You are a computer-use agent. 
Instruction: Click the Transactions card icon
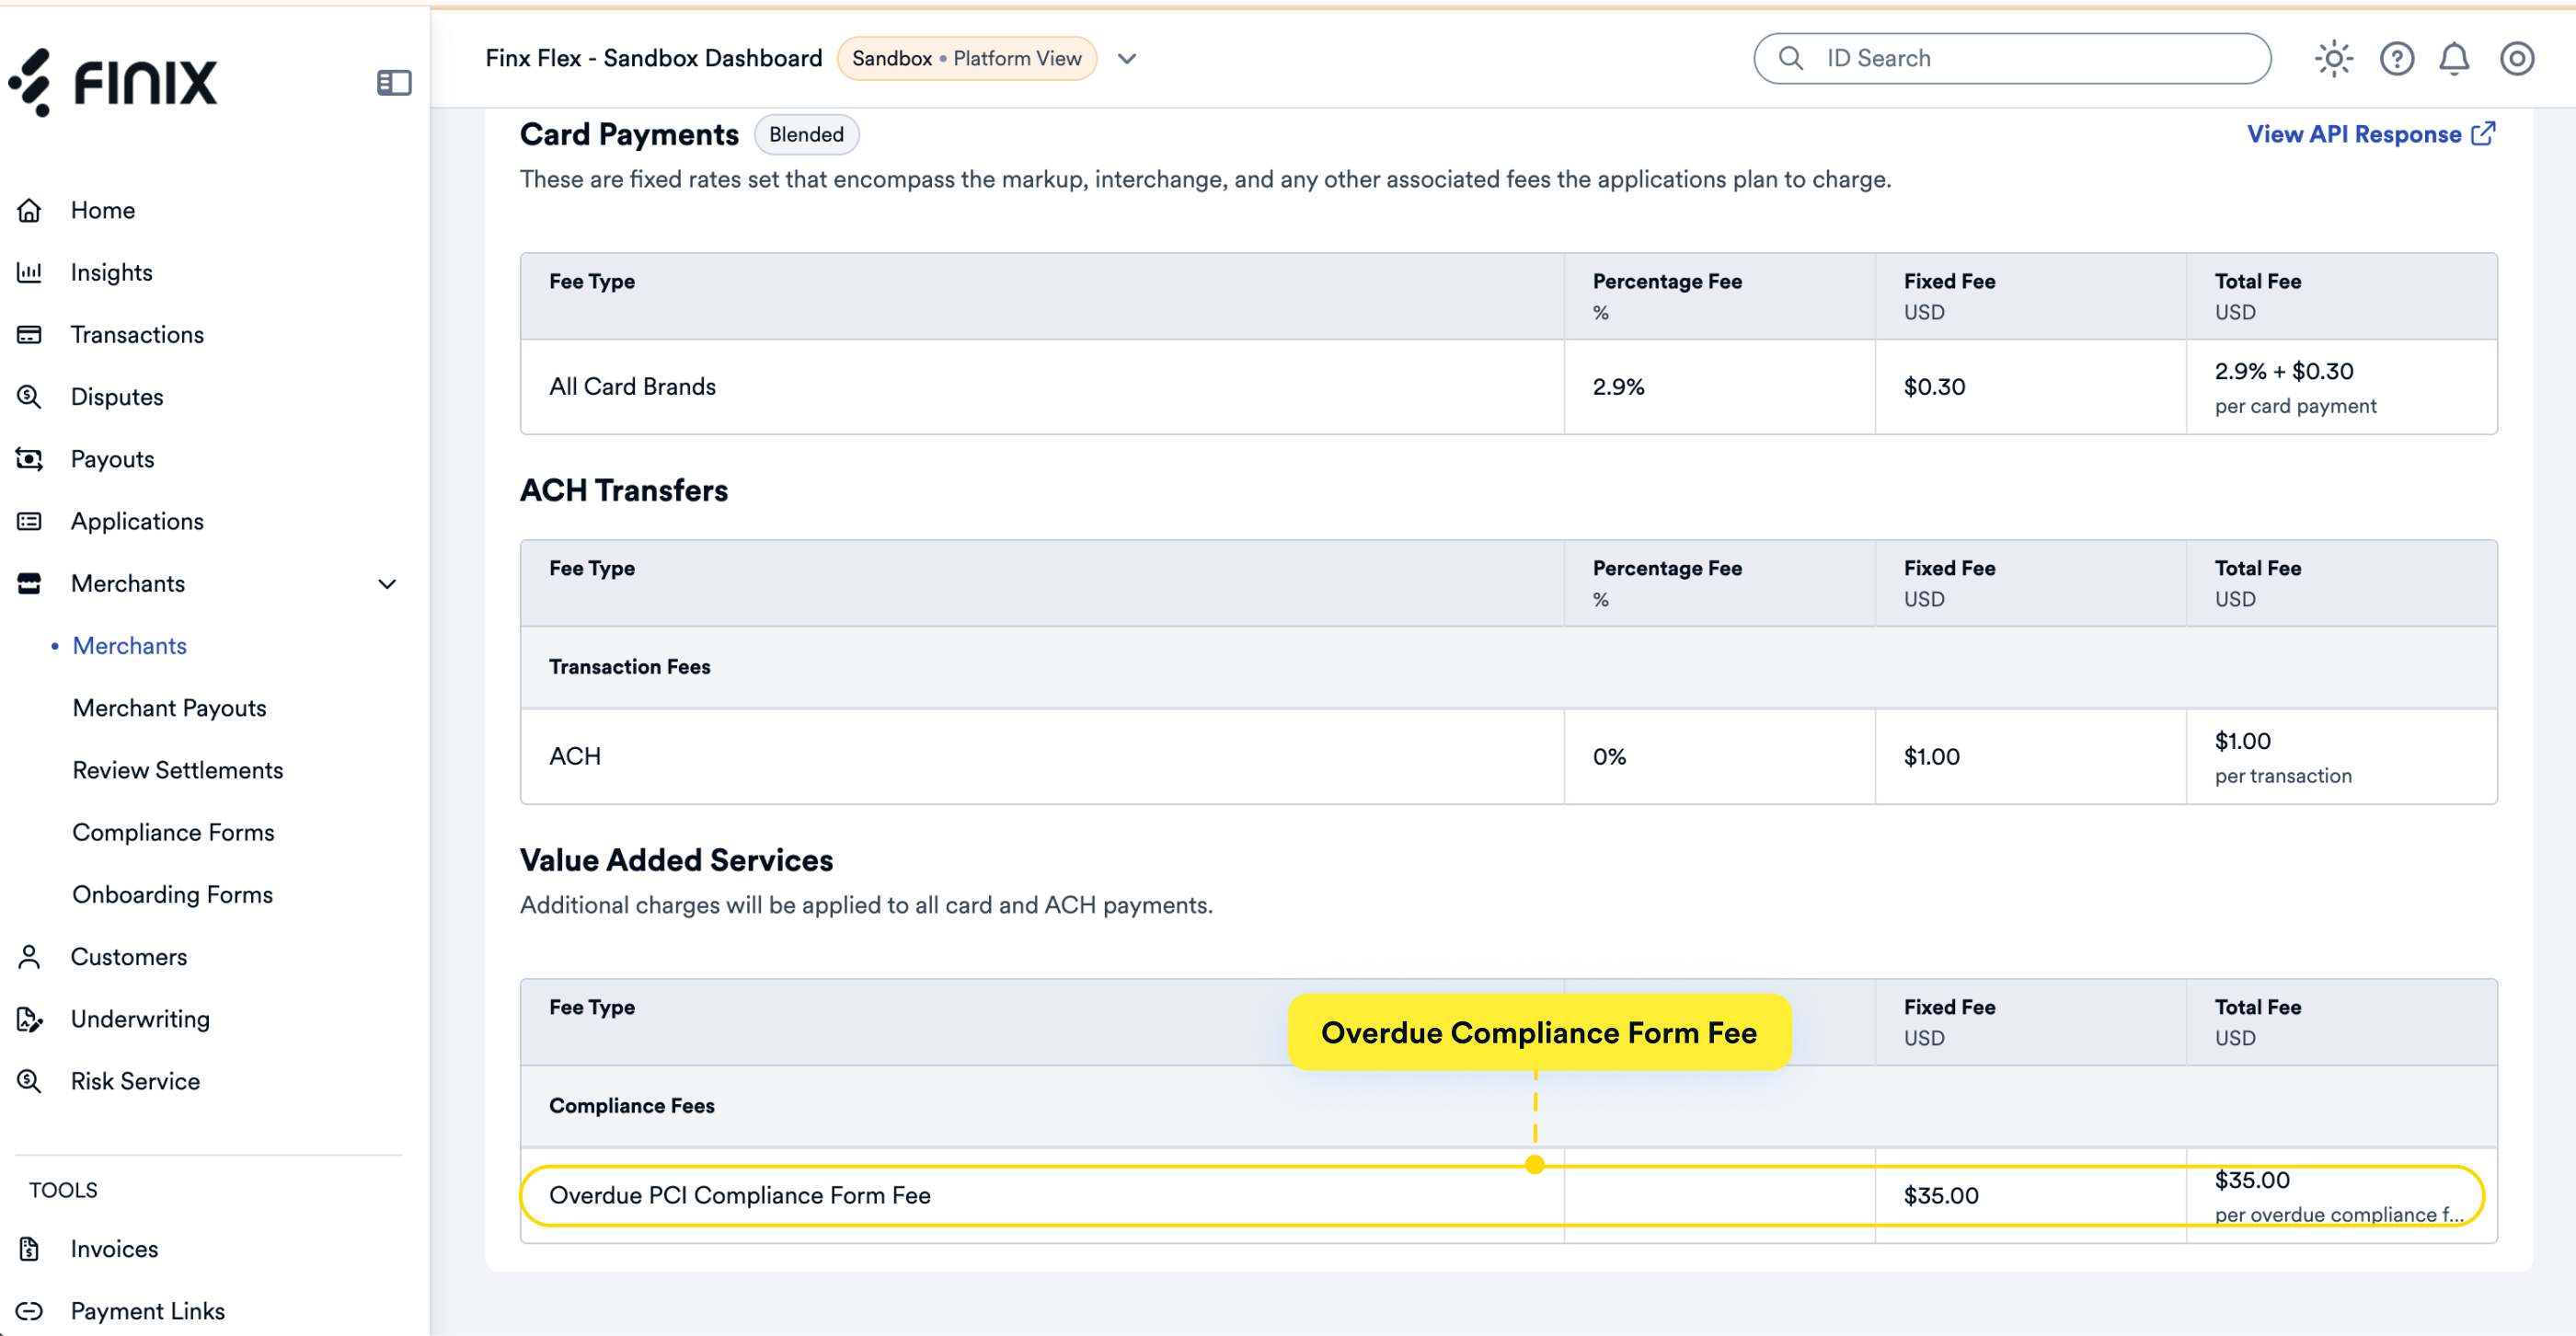pos(29,335)
